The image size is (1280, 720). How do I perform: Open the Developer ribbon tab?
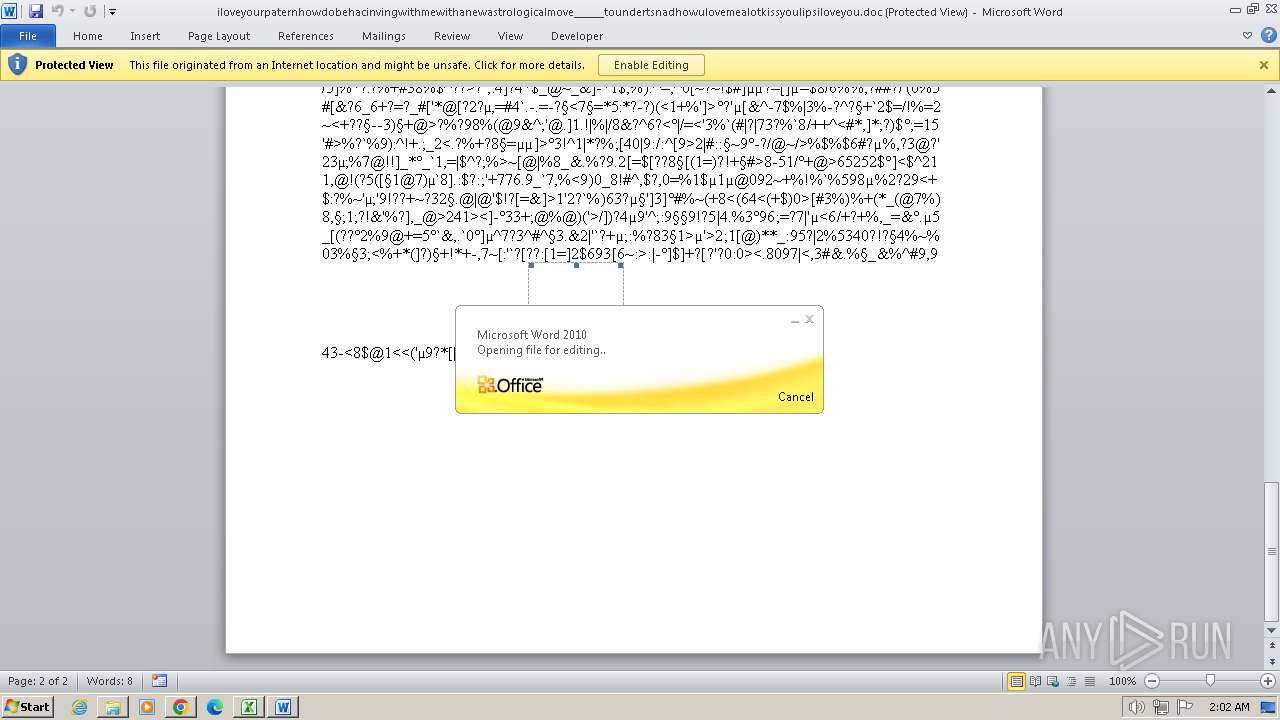point(577,36)
